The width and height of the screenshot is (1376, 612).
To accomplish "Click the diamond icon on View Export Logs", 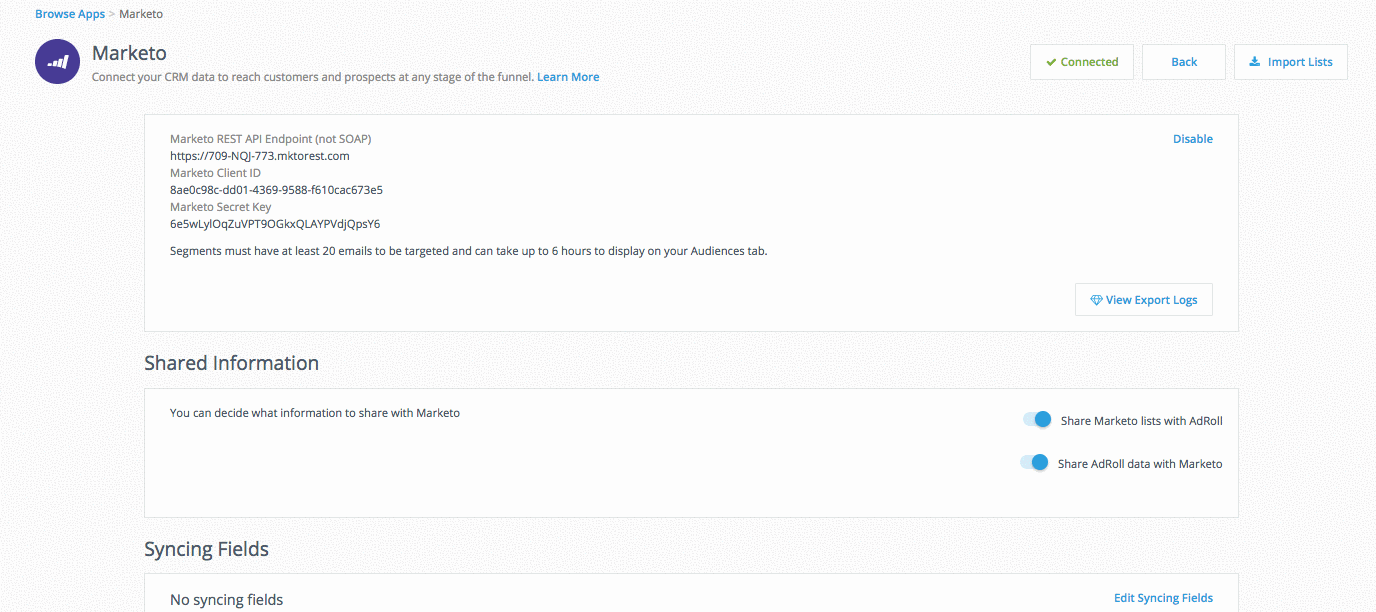I will pos(1096,300).
